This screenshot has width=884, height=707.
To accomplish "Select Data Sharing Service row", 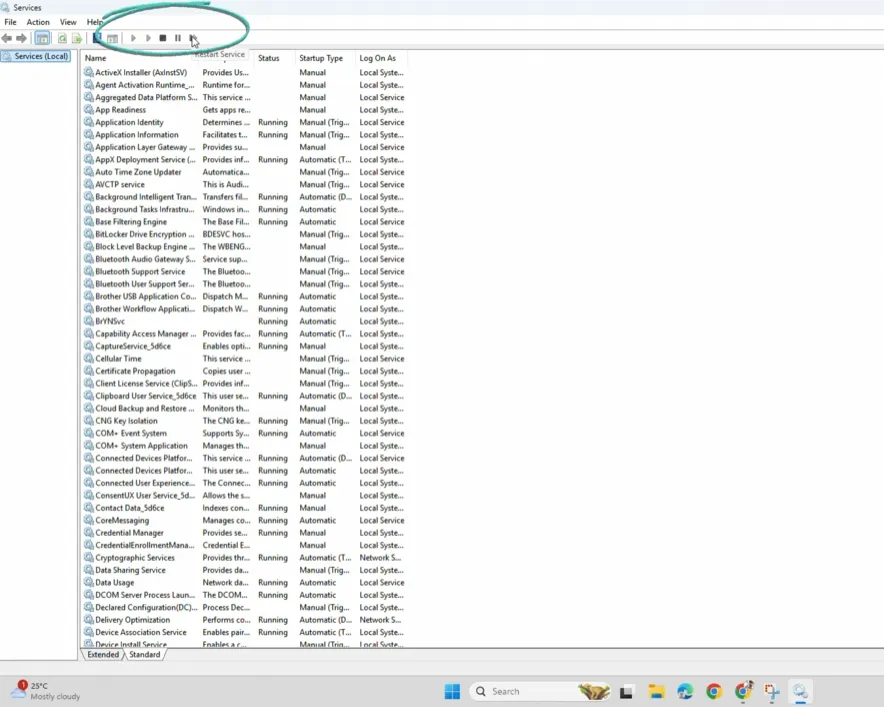I will [244, 570].
